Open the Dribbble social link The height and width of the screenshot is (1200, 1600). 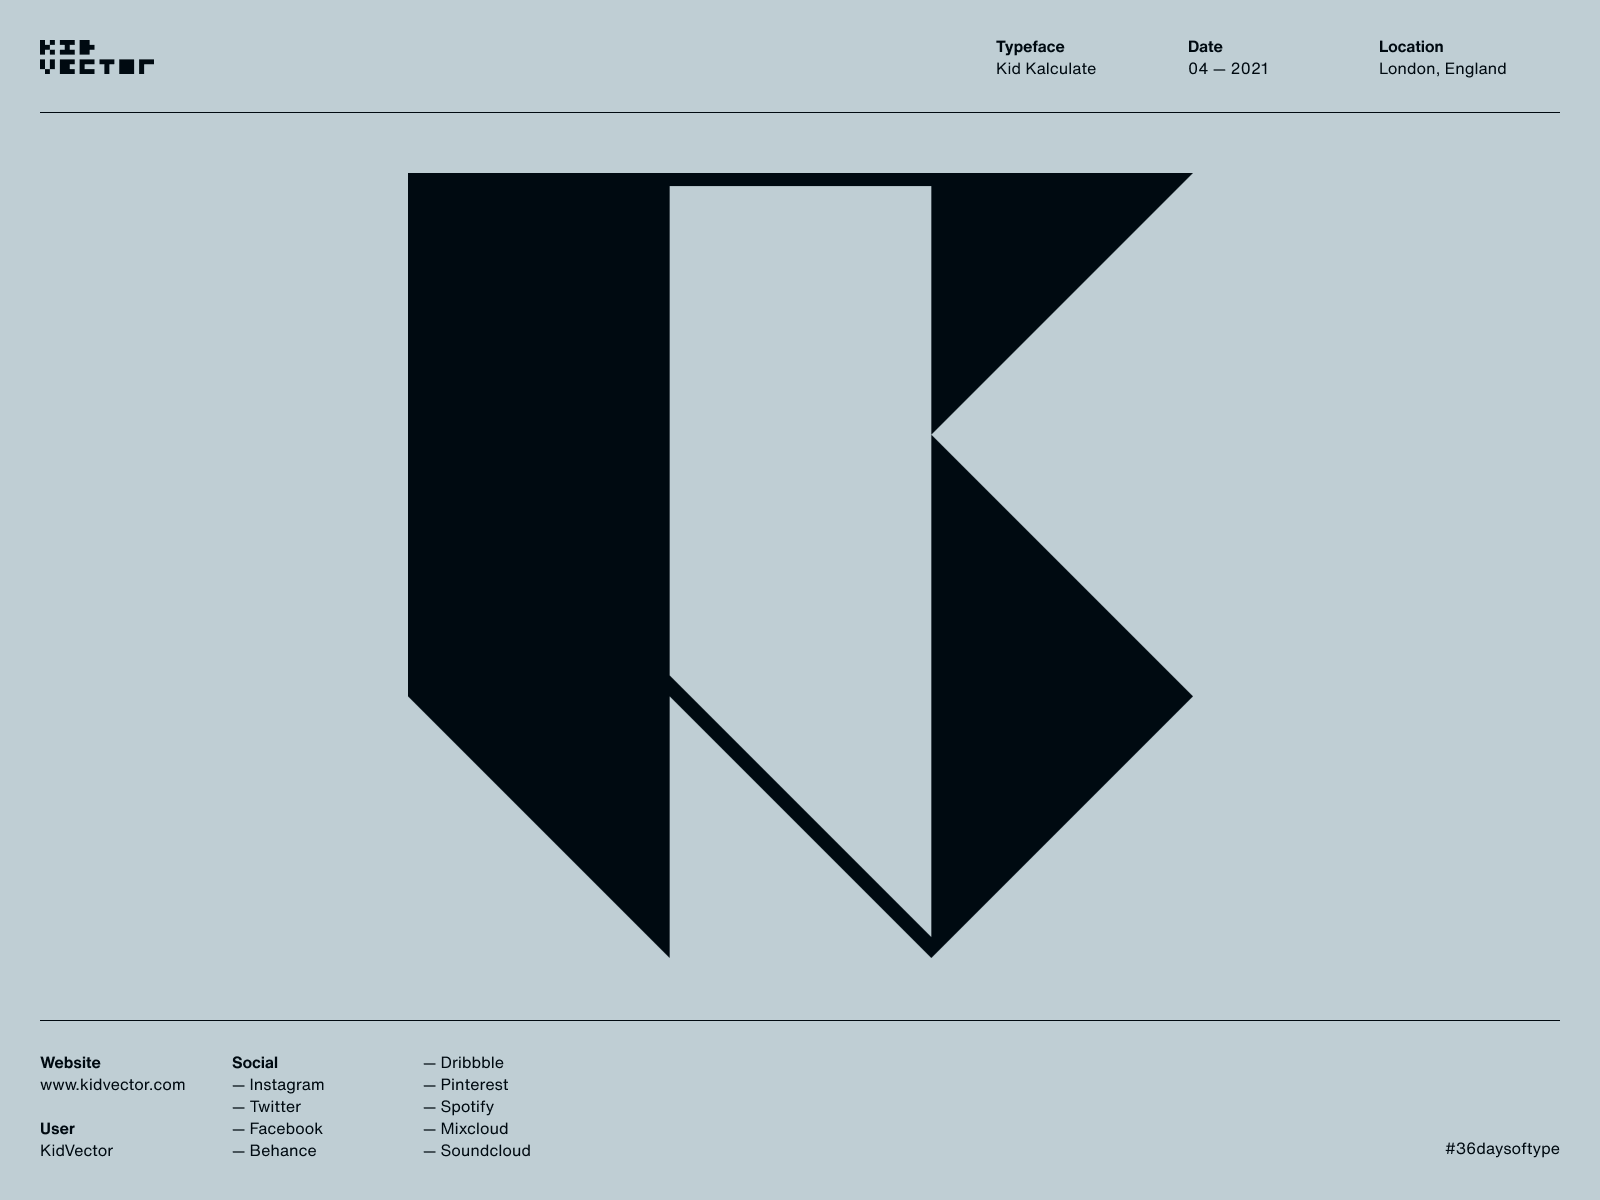(x=472, y=1062)
